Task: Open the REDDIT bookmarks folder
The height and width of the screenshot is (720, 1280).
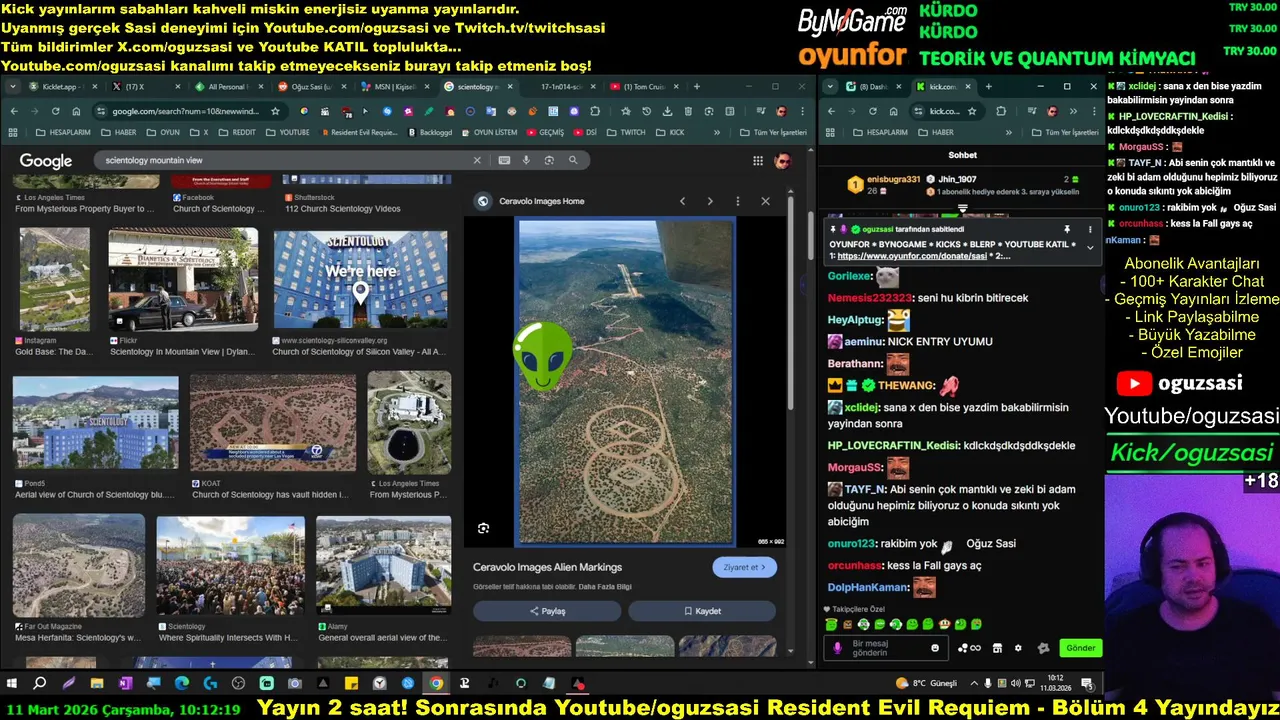Action: click(236, 132)
